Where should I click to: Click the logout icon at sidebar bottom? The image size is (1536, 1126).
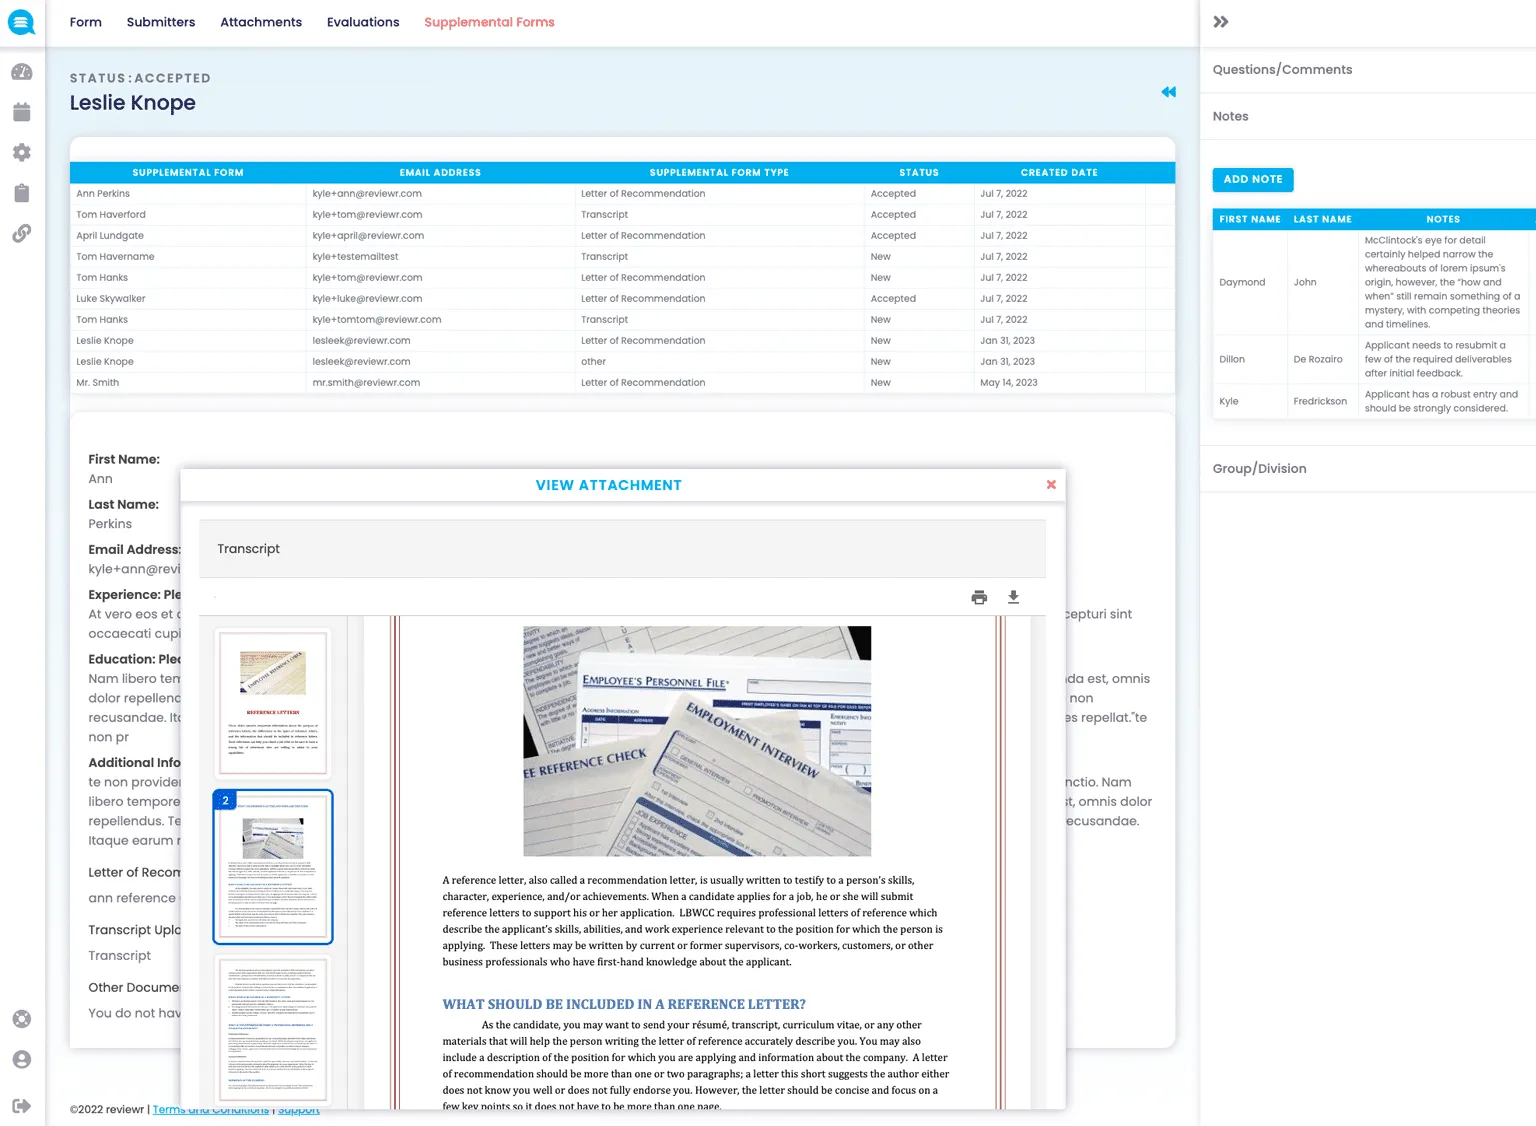tap(22, 1105)
